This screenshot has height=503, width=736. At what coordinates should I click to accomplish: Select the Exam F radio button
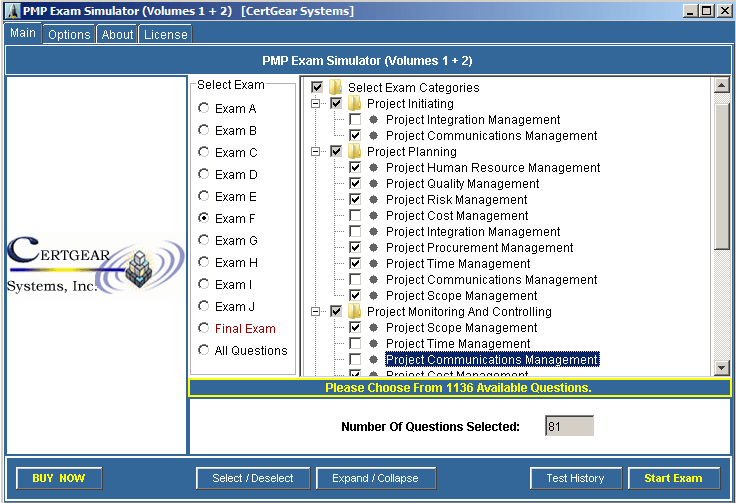203,218
